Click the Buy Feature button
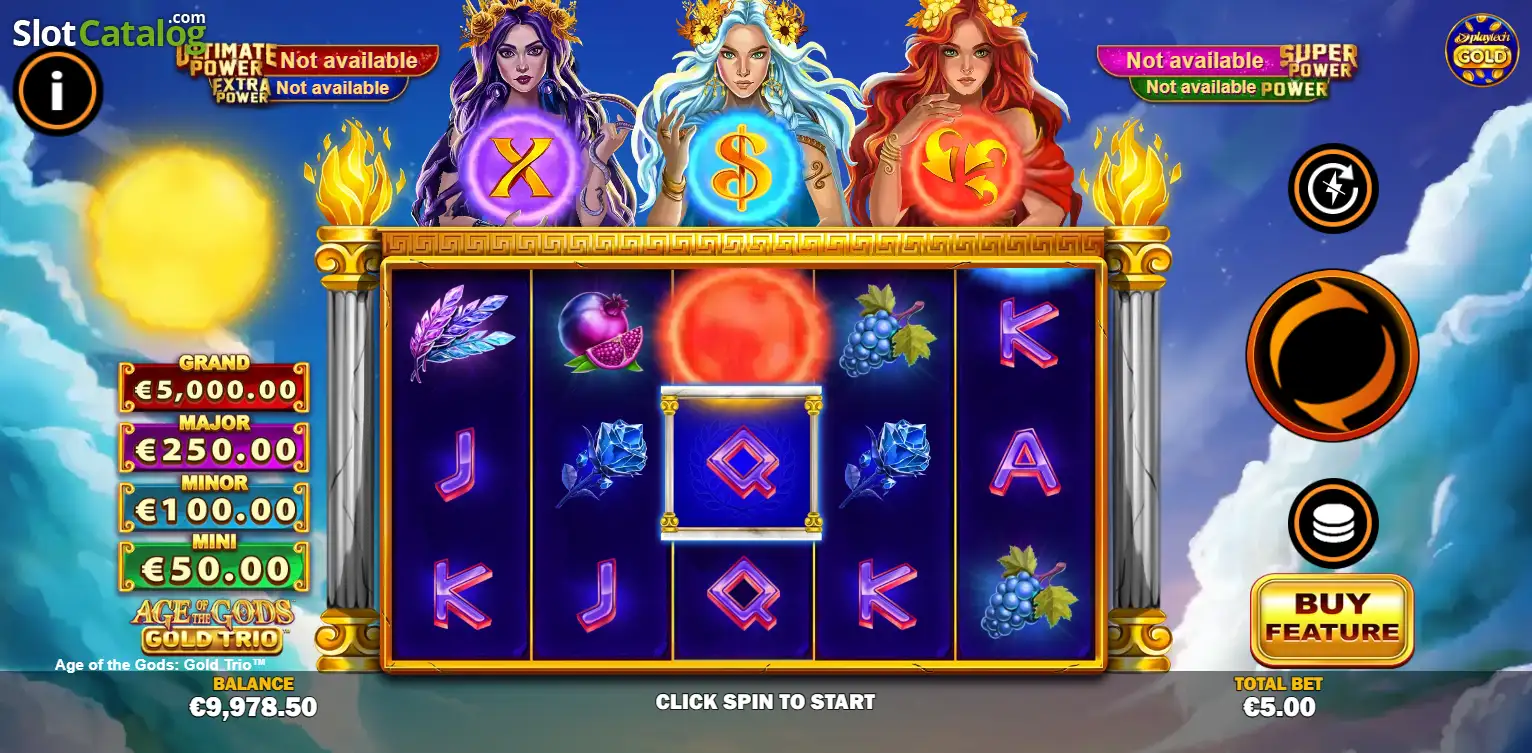Viewport: 1532px width, 753px height. pos(1332,619)
